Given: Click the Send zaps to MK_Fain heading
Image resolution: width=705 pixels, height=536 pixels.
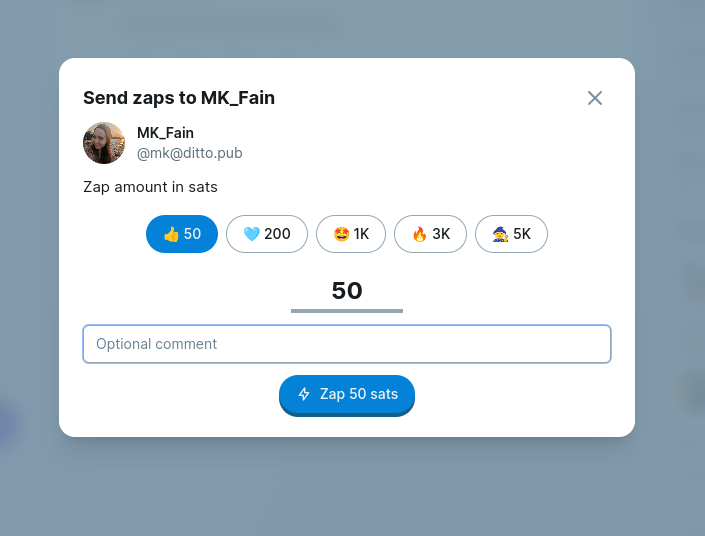Looking at the screenshot, I should pyautogui.click(x=179, y=98).
